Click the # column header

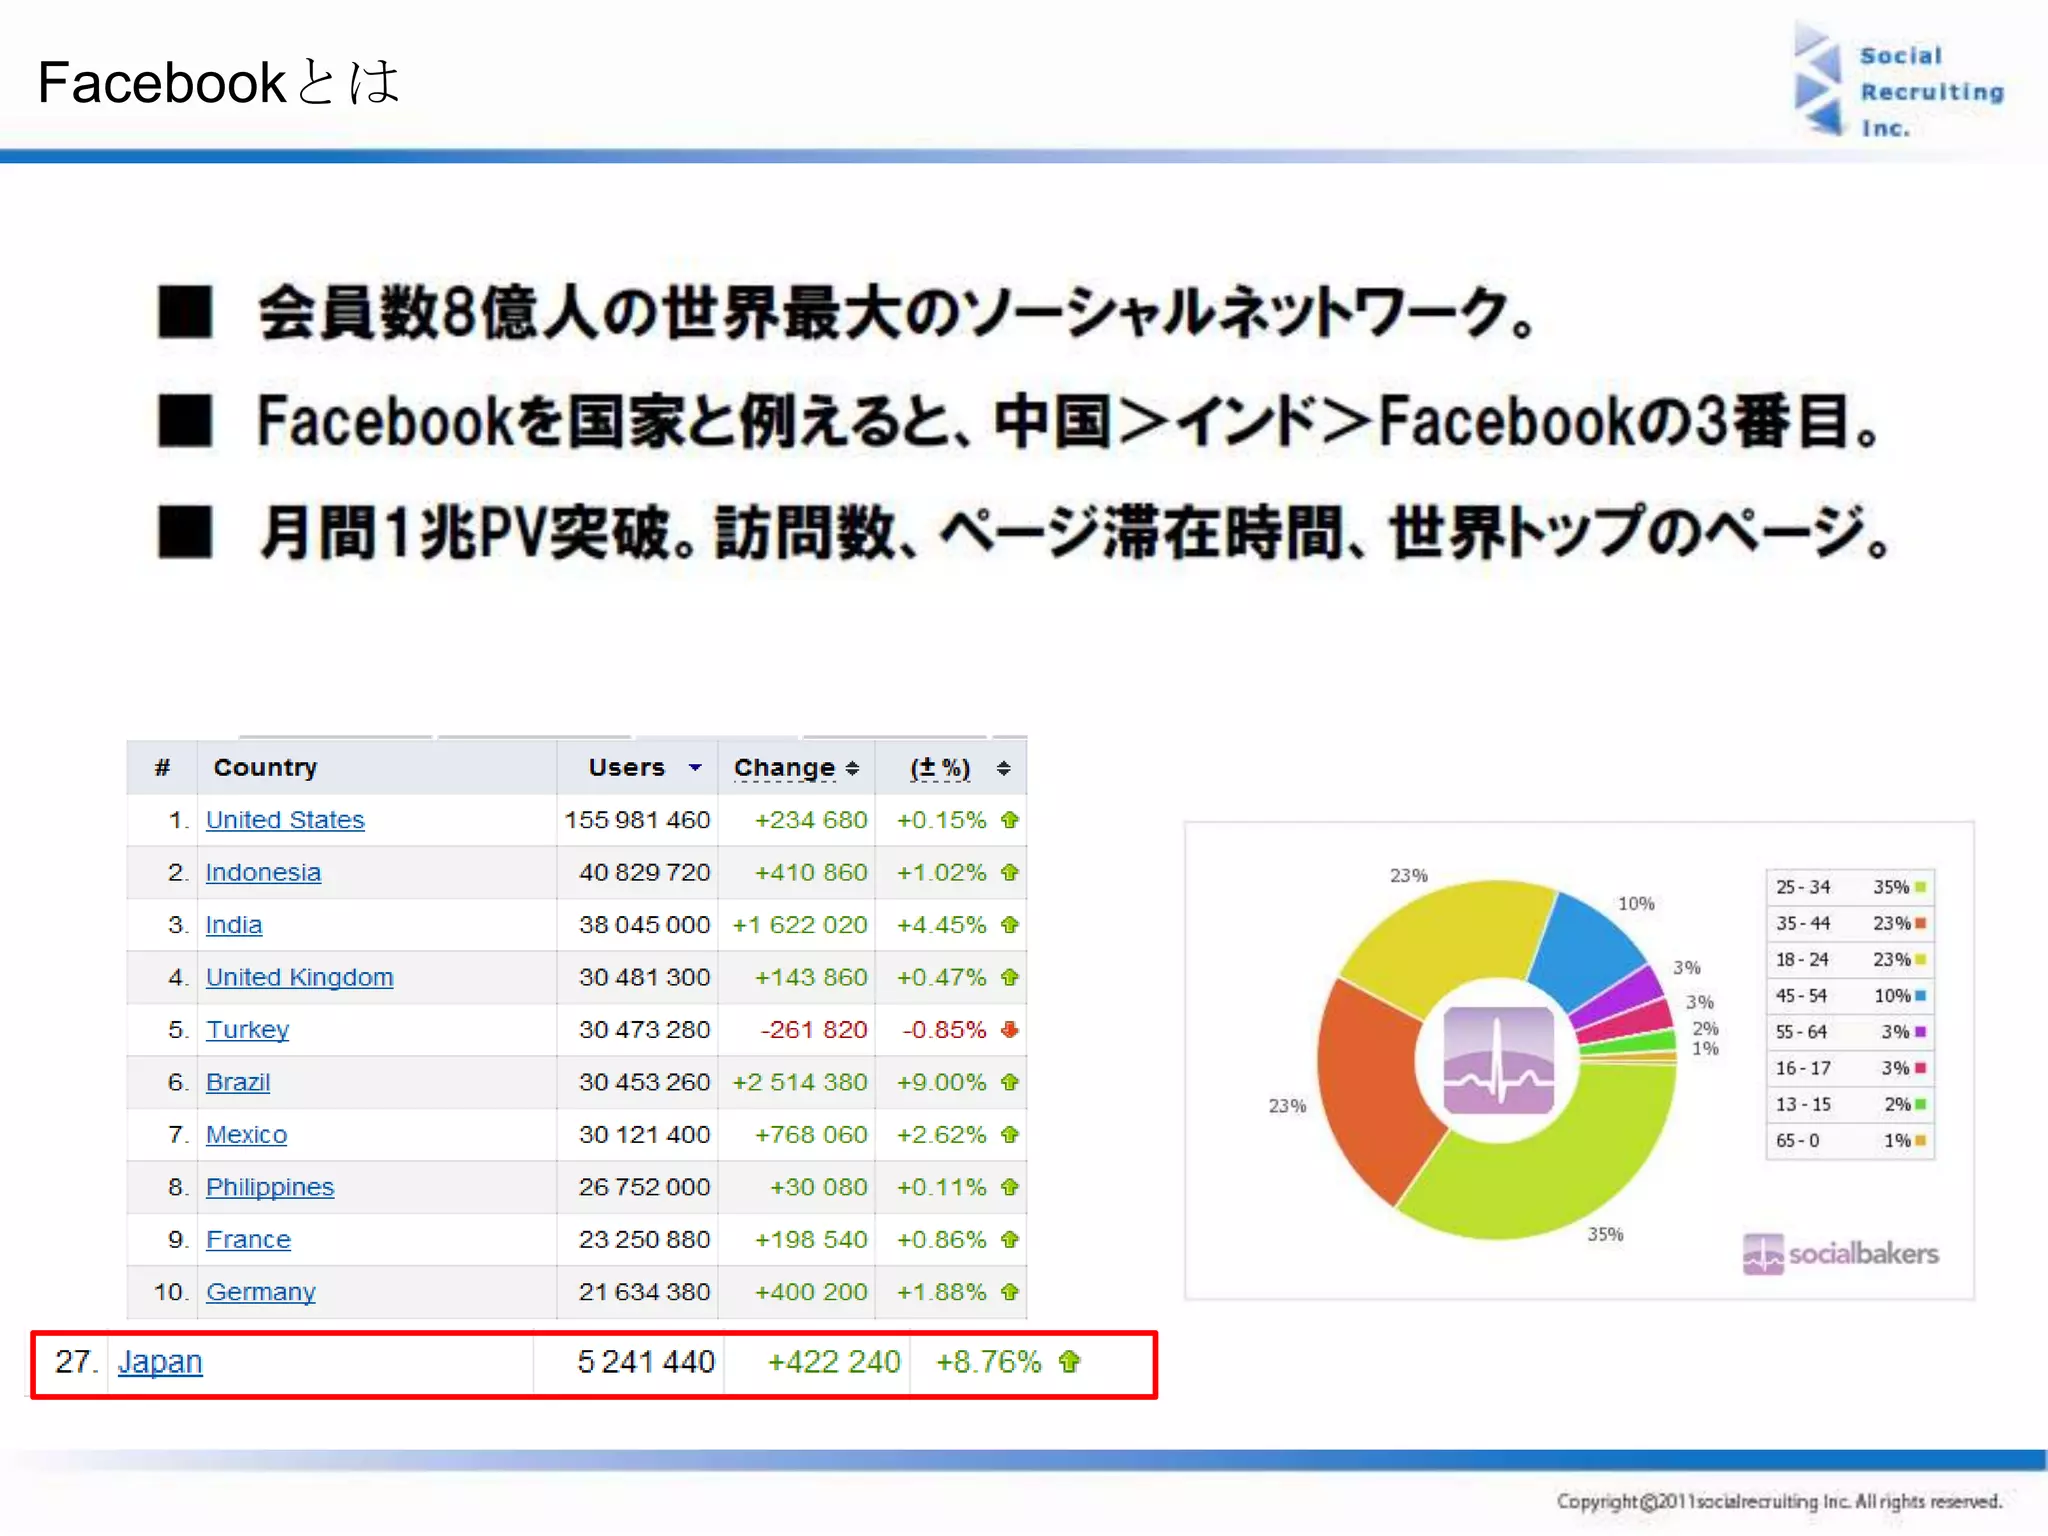tap(162, 767)
